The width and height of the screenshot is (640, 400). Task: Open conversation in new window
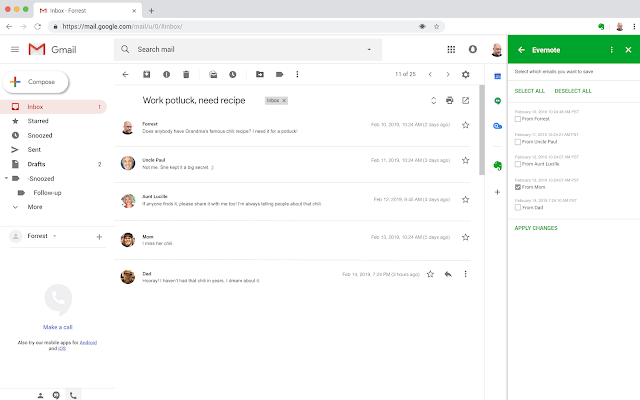point(466,100)
